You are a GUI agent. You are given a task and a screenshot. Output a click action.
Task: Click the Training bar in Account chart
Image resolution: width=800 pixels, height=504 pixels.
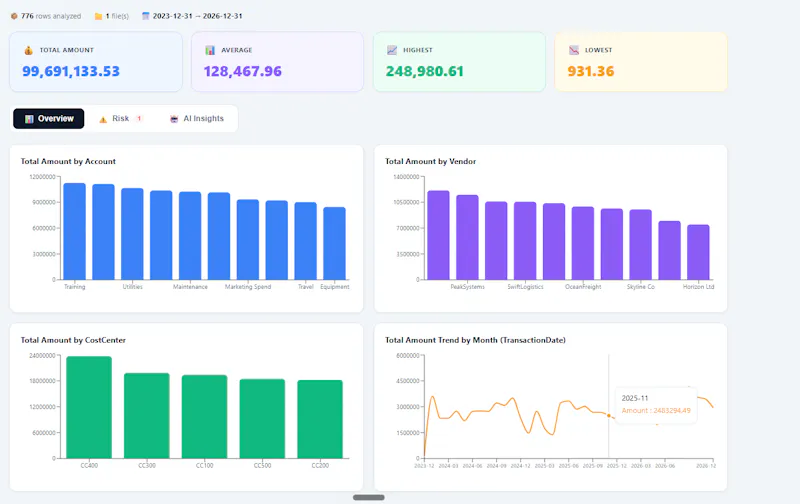coord(74,231)
